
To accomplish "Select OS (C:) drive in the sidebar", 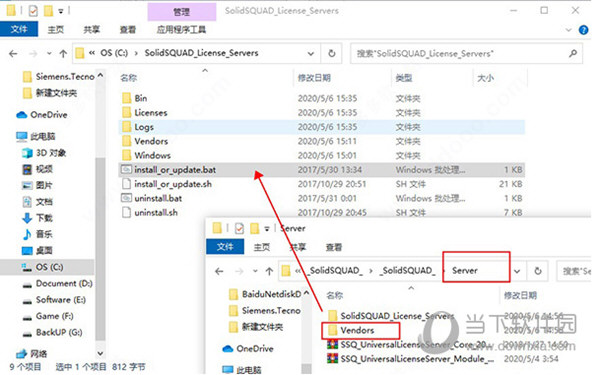I will point(47,267).
